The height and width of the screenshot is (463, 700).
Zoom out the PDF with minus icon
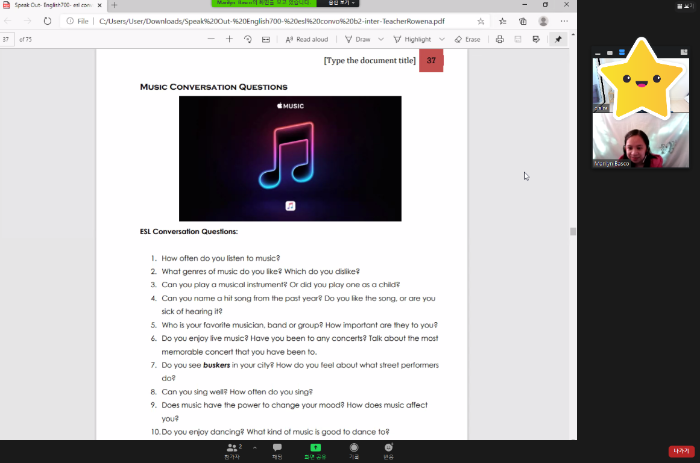(211, 39)
